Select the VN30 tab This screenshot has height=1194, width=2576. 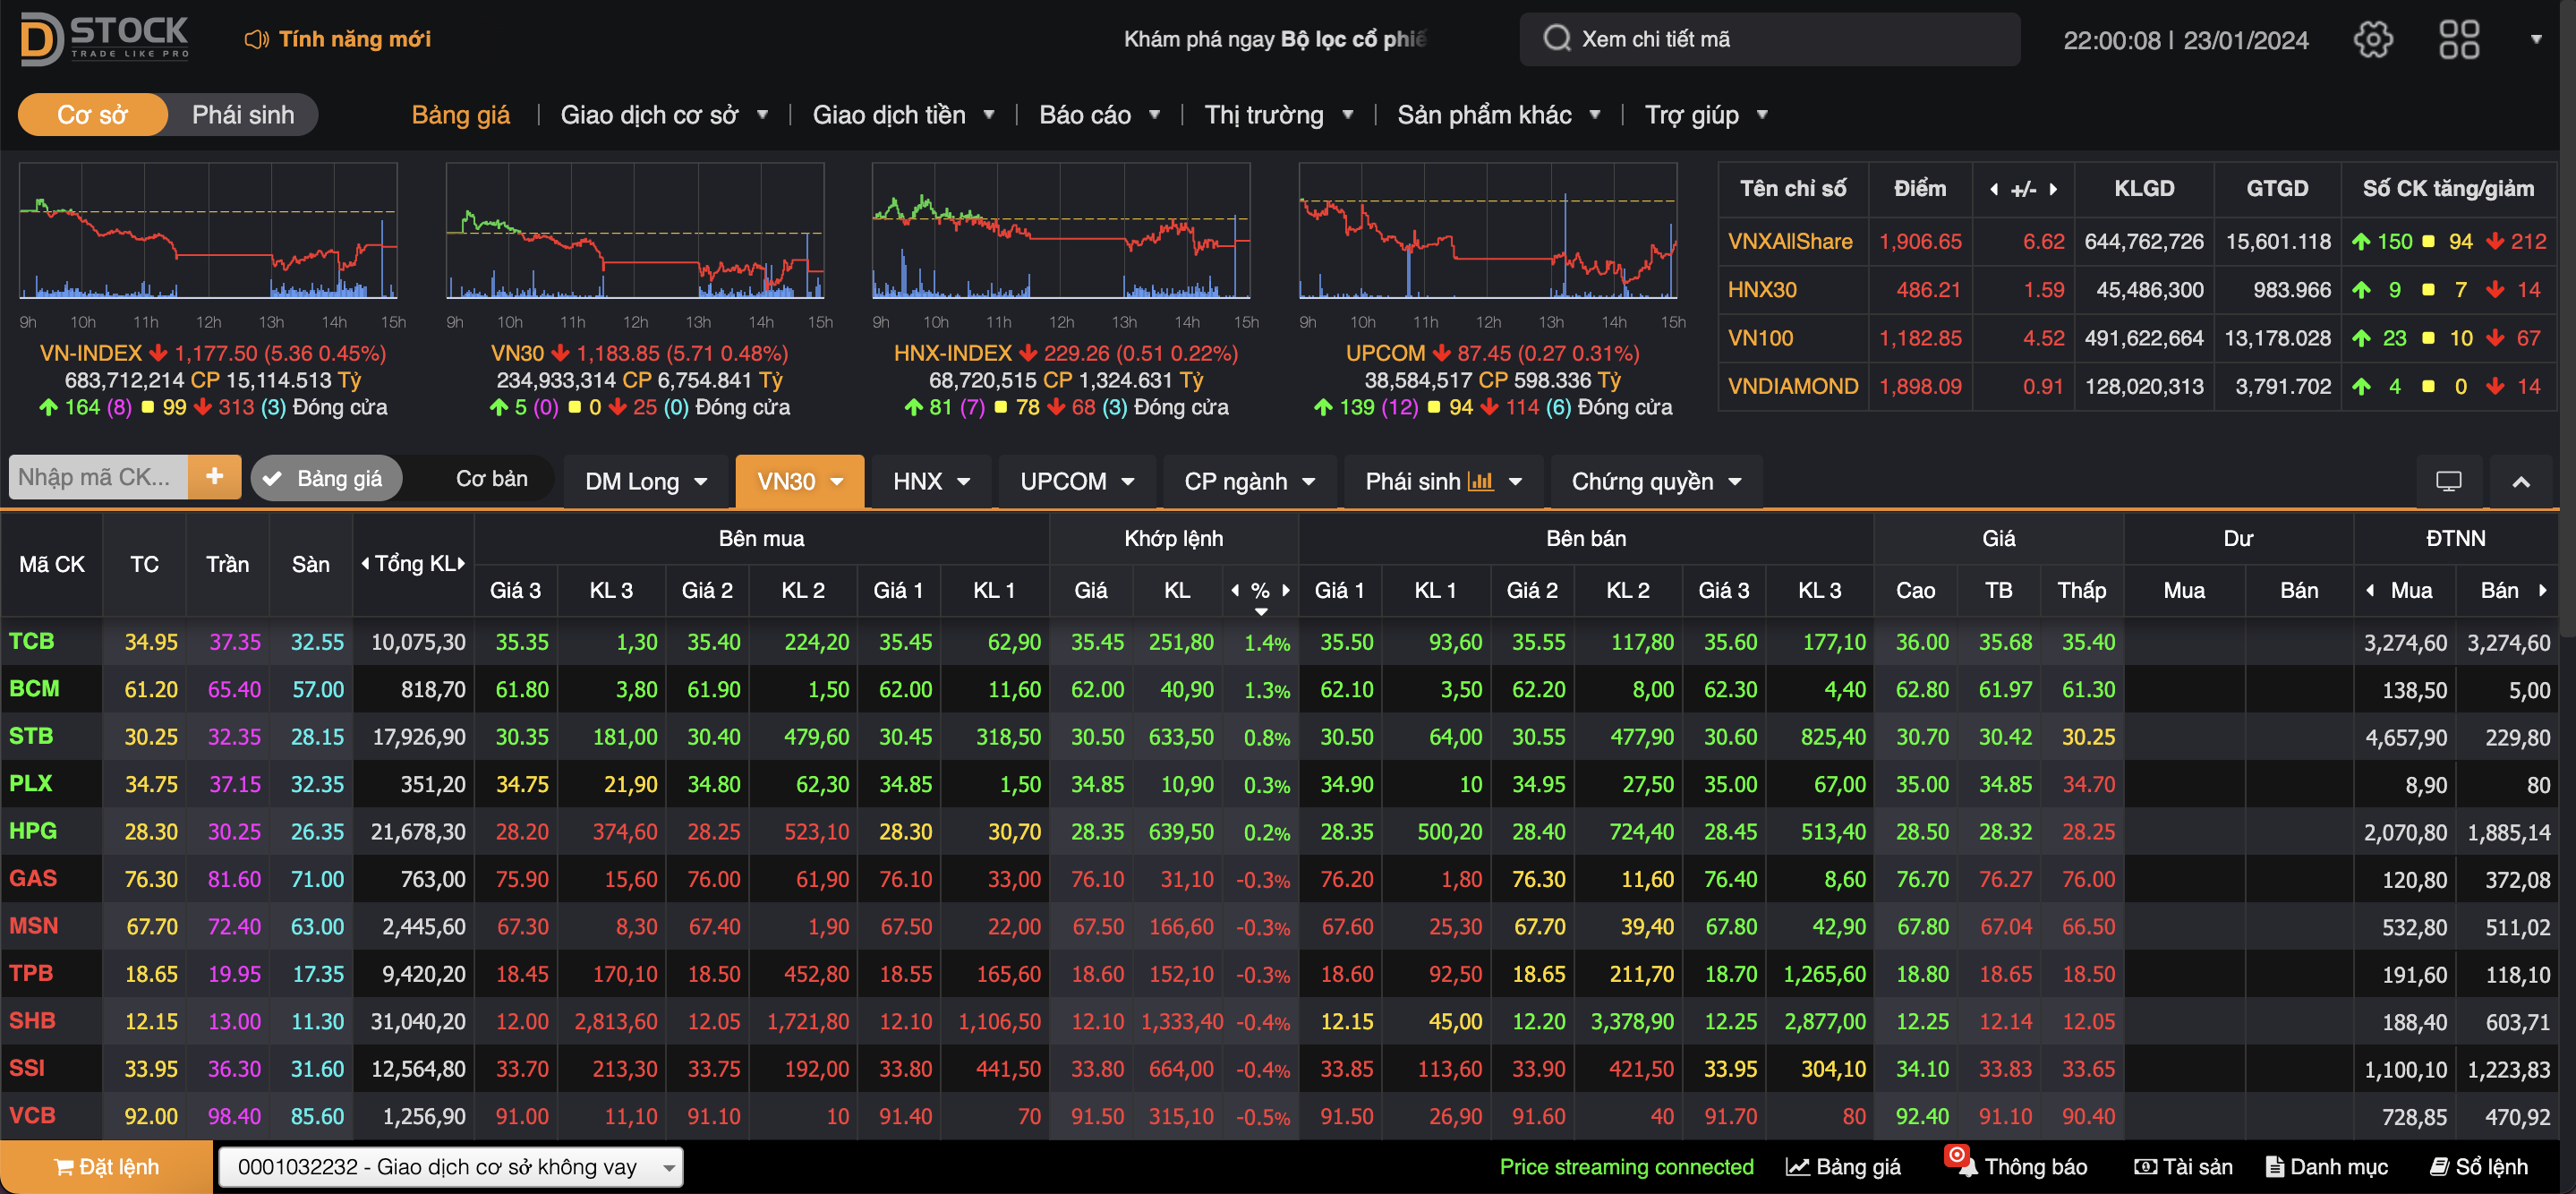click(799, 481)
